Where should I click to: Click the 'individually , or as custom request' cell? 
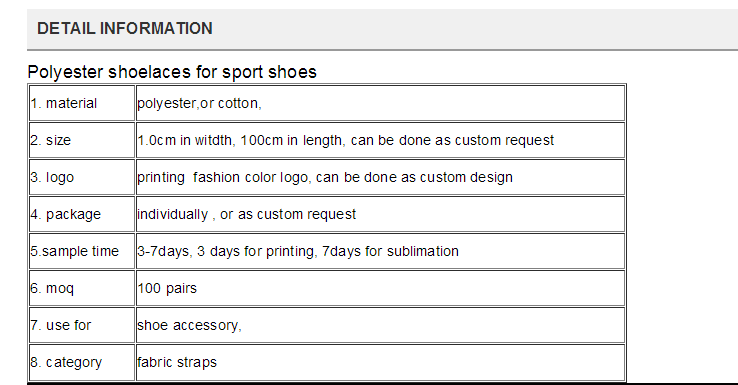pyautogui.click(x=380, y=214)
